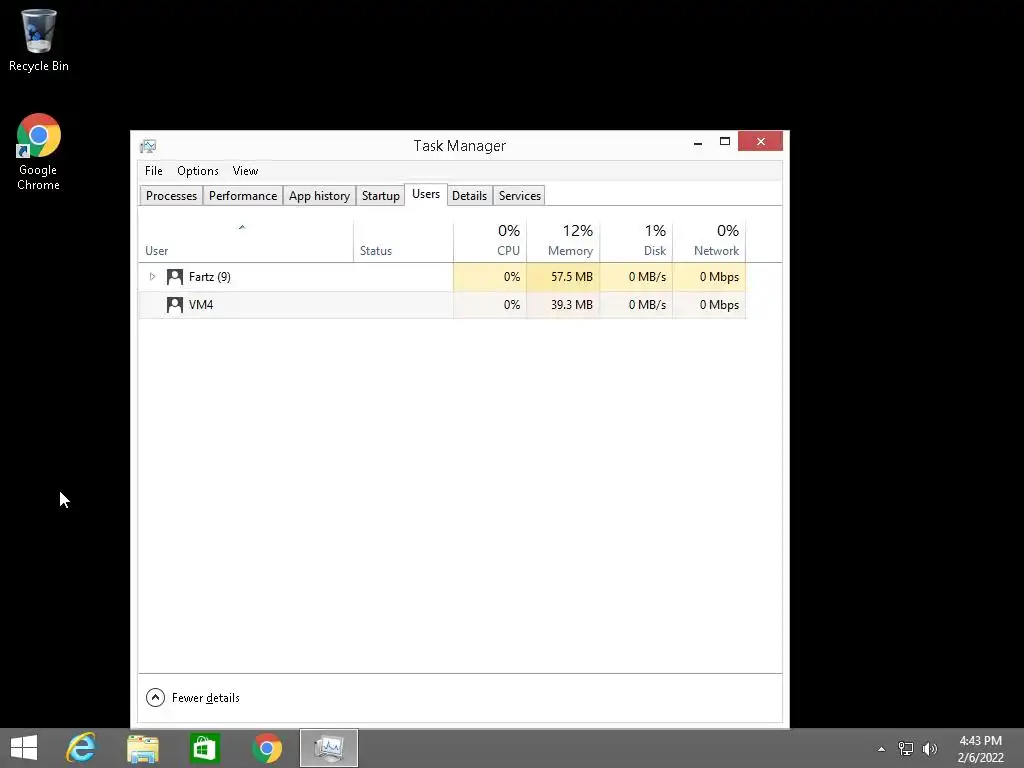This screenshot has width=1024, height=768.
Task: Click the VM4 user avatar icon
Action: coord(174,305)
